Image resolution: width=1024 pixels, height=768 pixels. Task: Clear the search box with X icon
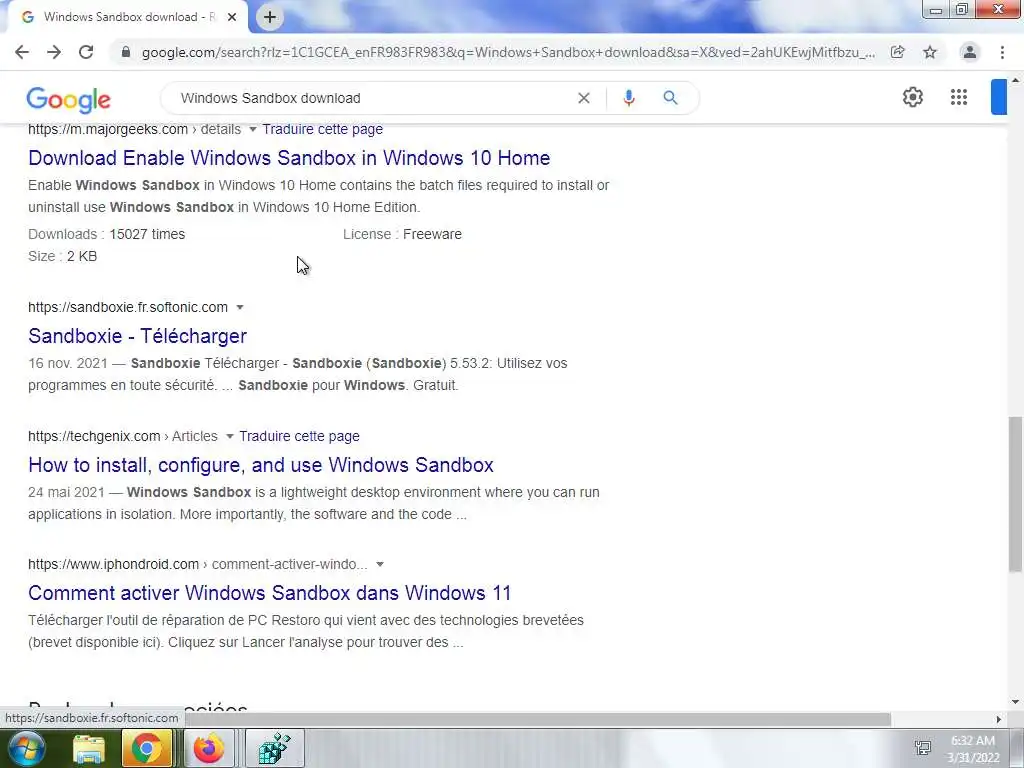[584, 98]
